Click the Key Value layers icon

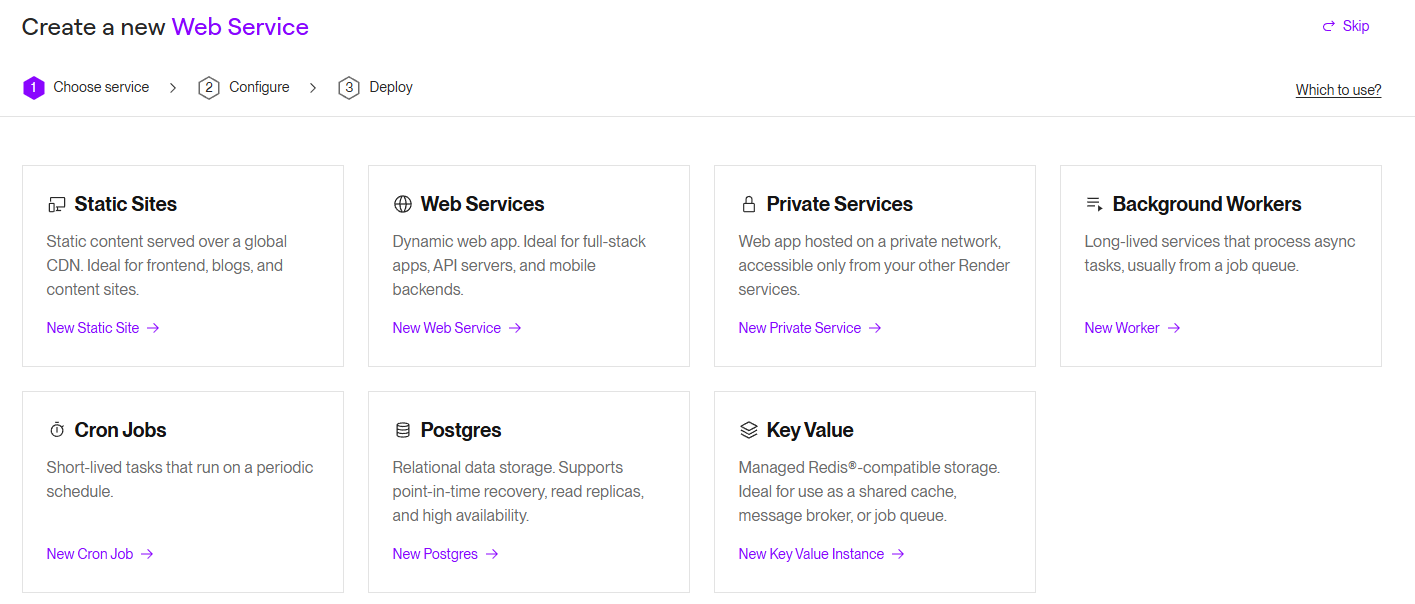749,431
